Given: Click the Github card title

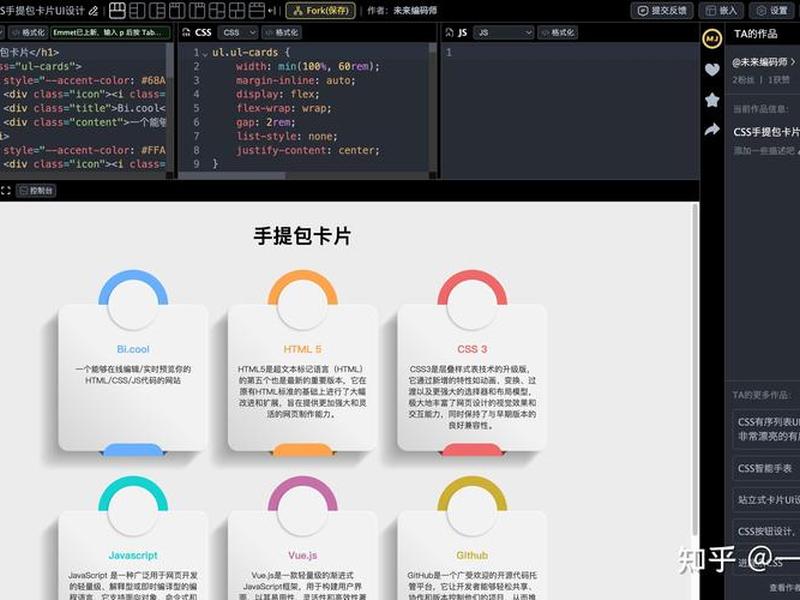Looking at the screenshot, I should (472, 556).
